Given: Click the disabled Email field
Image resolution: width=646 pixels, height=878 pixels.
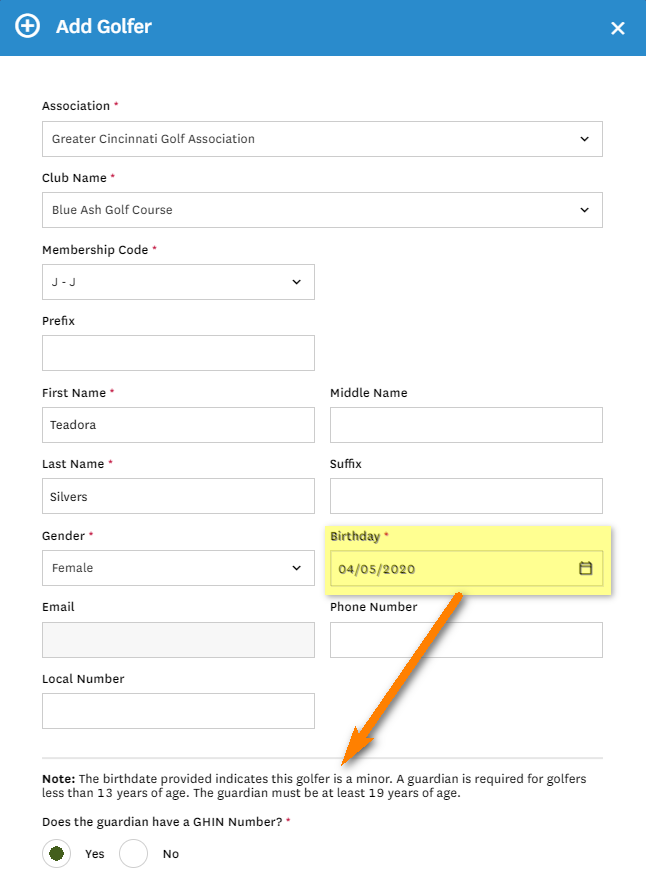Looking at the screenshot, I should [x=178, y=640].
